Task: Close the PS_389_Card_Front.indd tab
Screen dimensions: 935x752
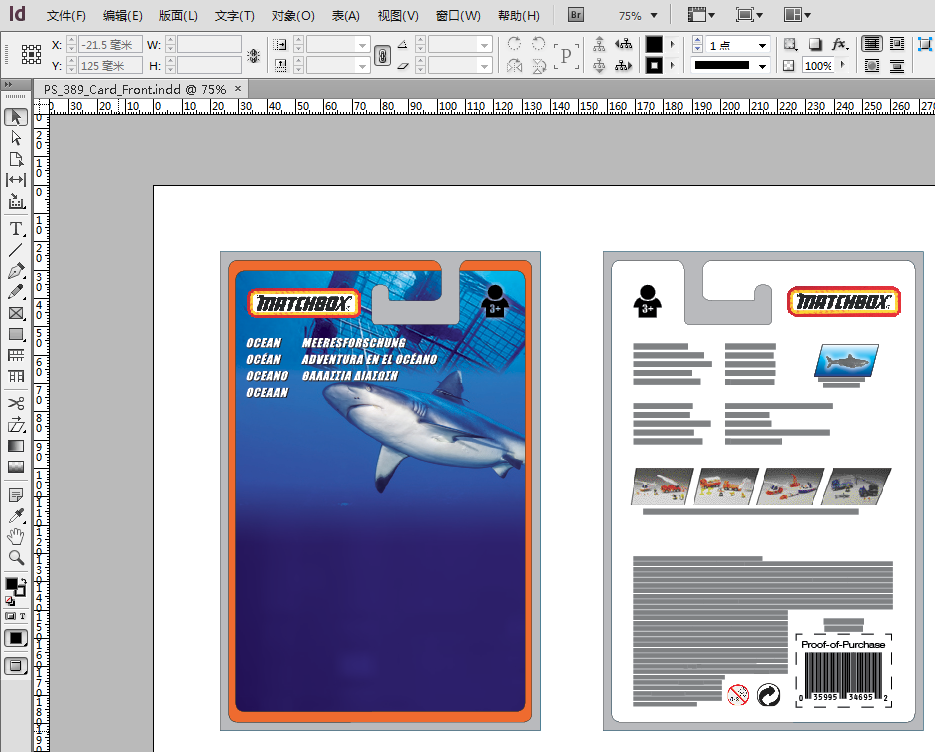Action: click(238, 88)
